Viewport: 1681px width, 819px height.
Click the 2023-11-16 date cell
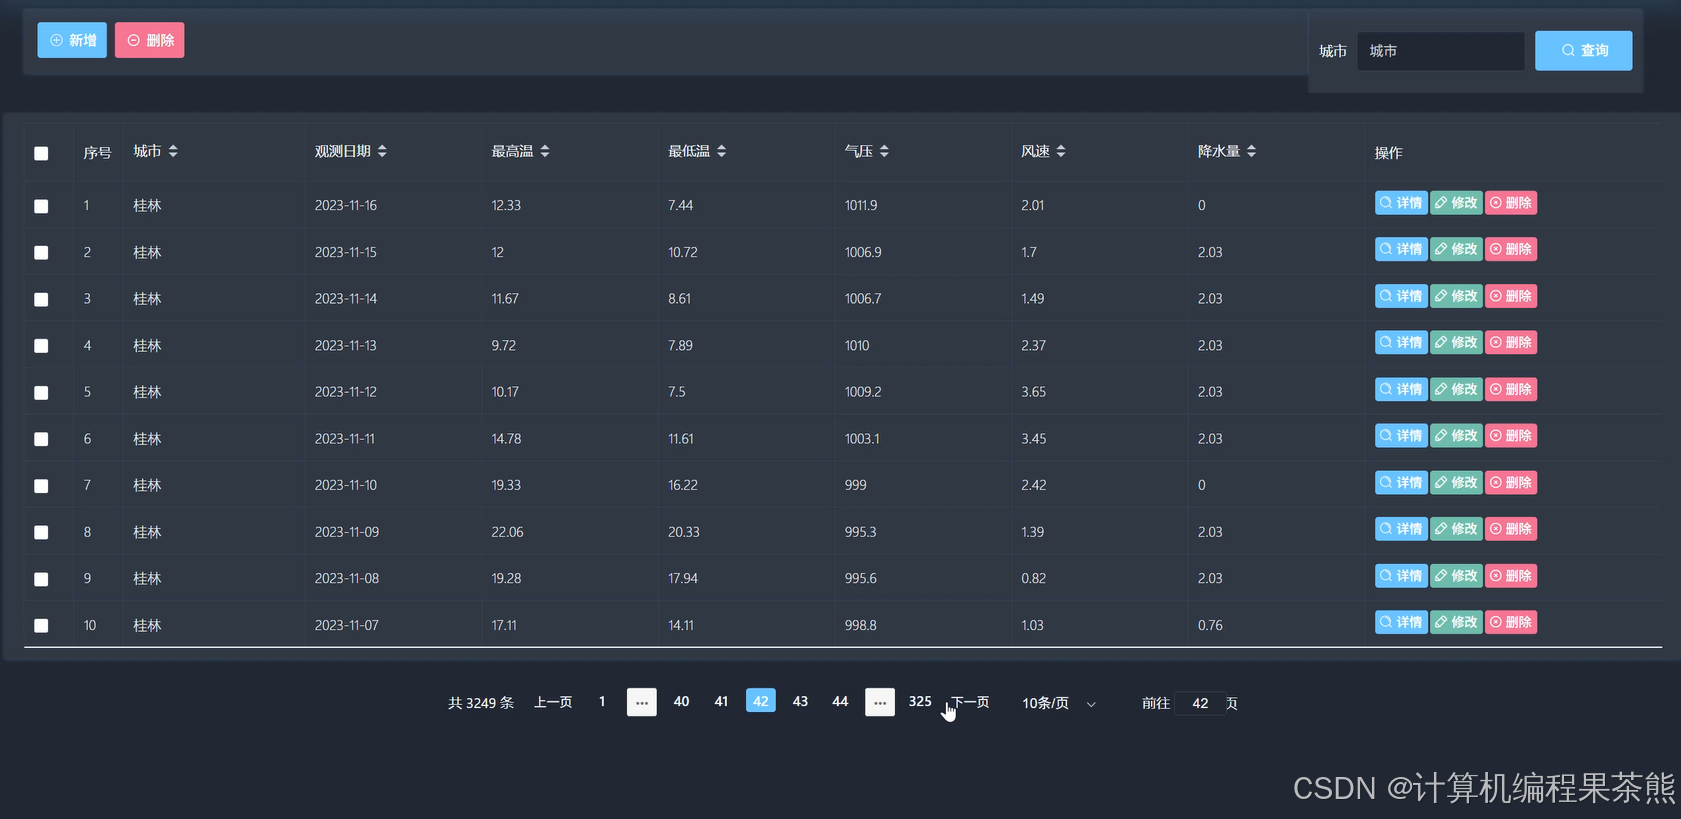345,206
